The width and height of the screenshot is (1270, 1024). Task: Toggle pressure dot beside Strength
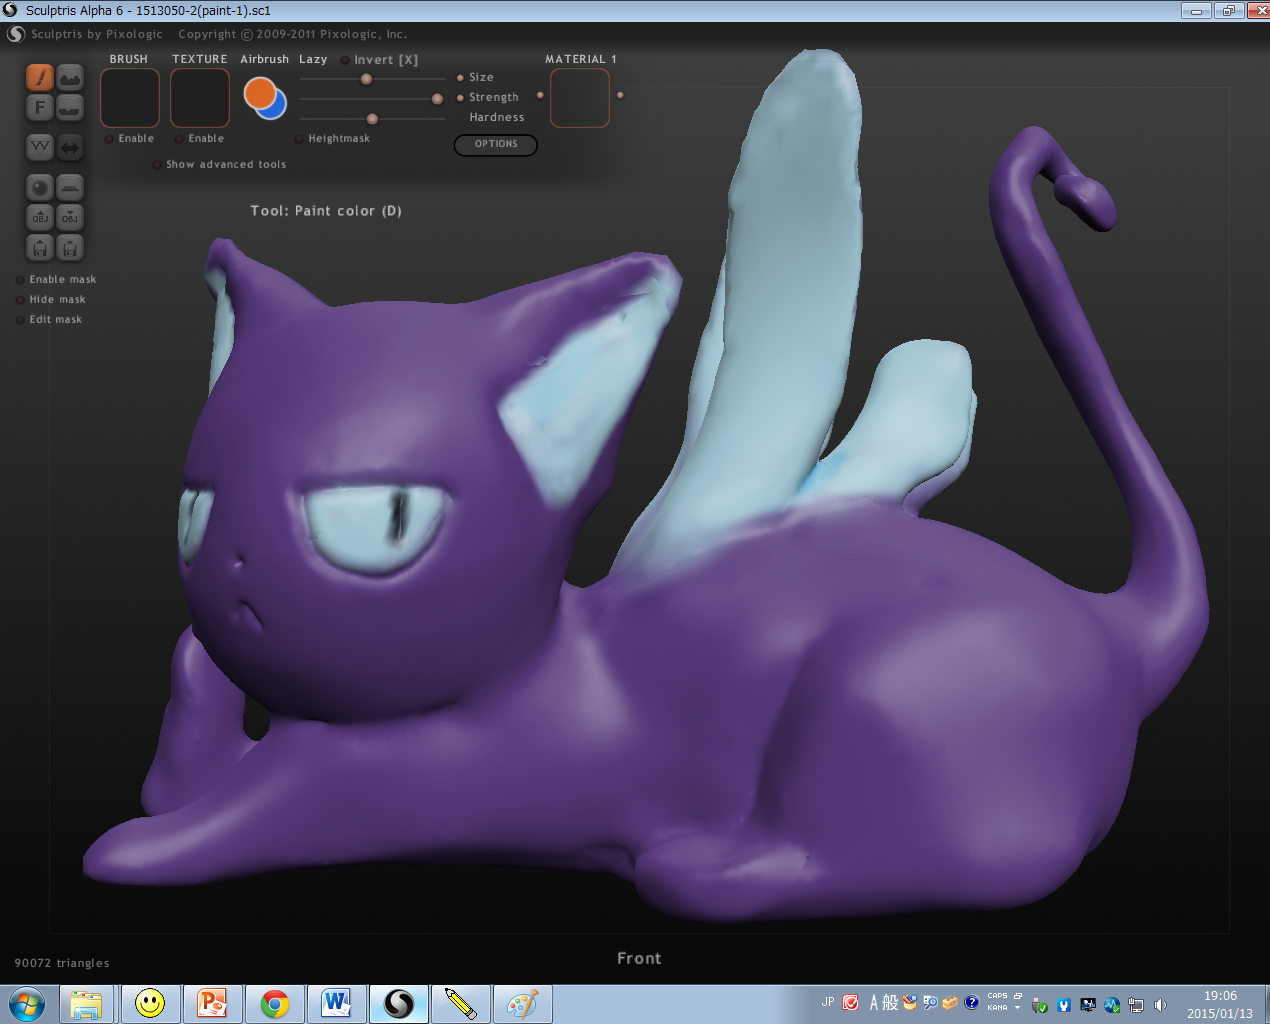coord(460,98)
